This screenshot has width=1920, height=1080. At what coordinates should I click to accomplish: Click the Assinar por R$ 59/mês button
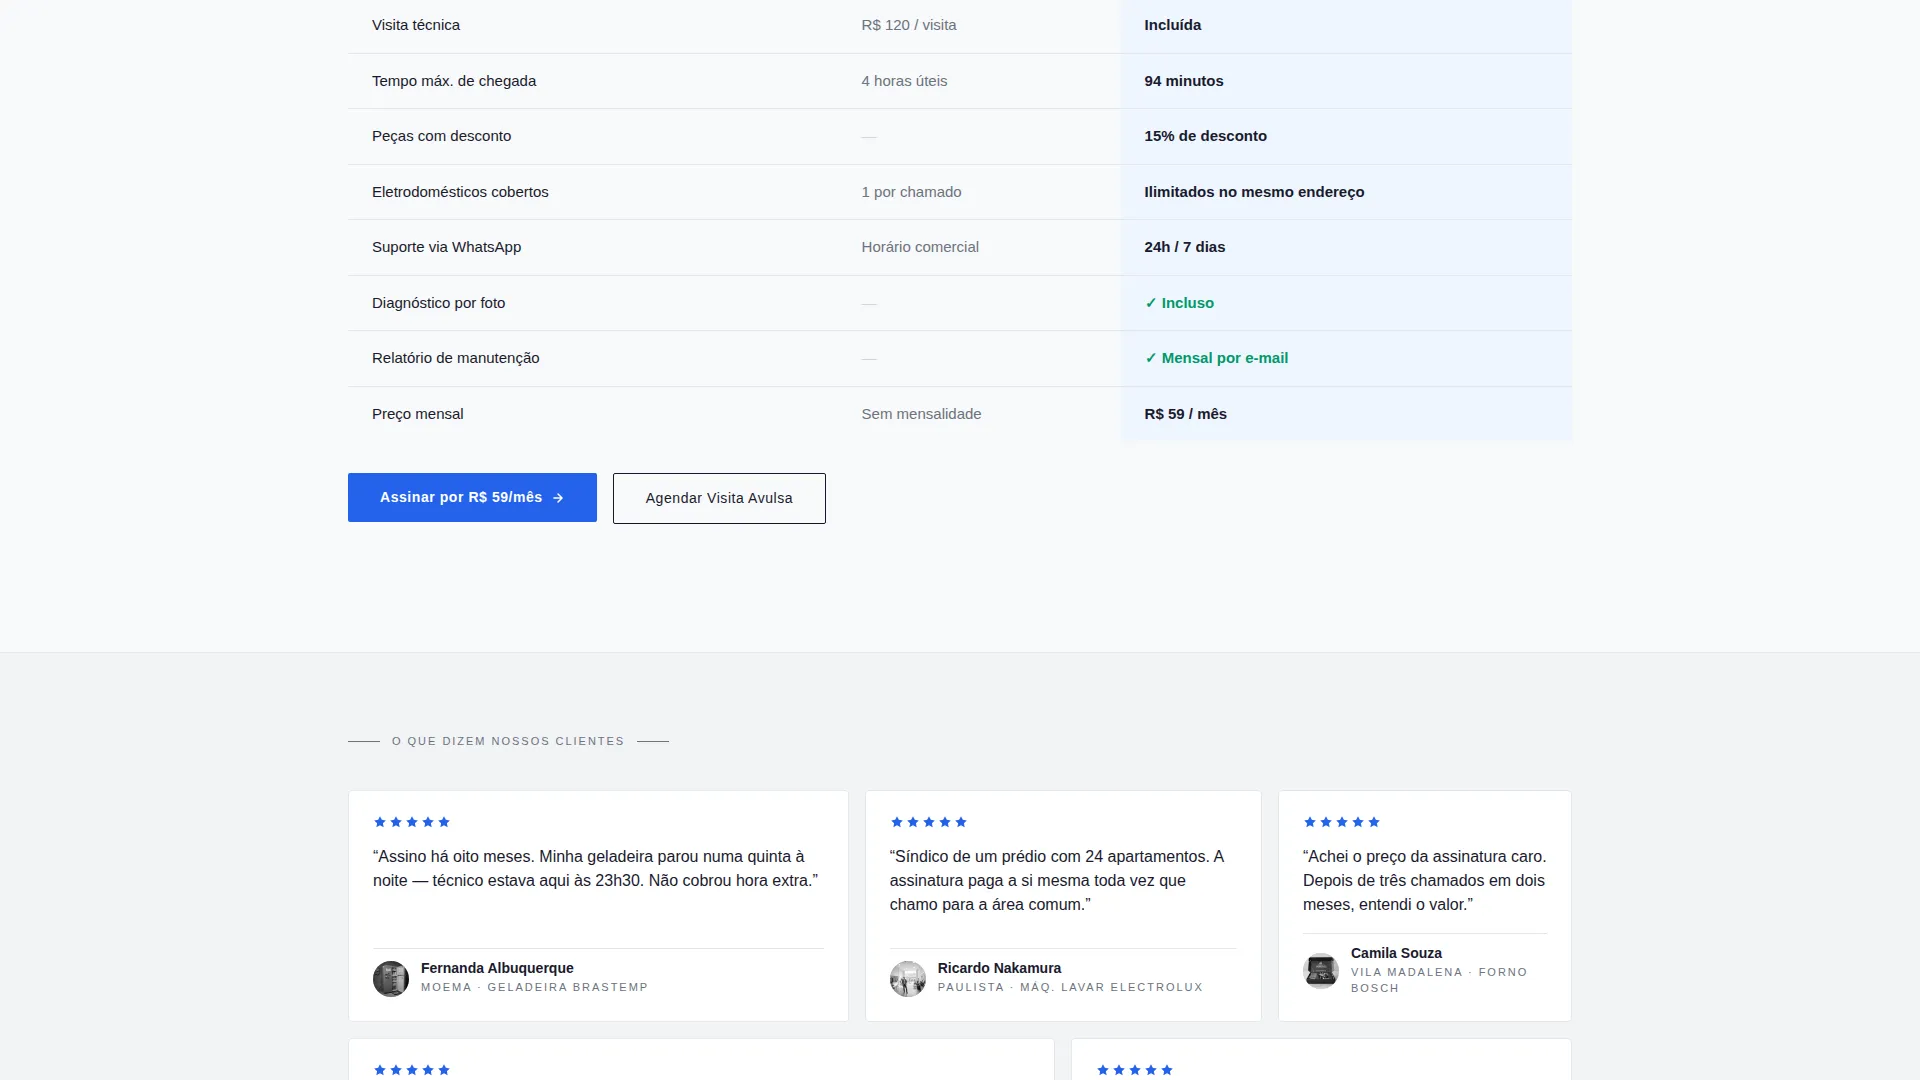[x=472, y=497]
